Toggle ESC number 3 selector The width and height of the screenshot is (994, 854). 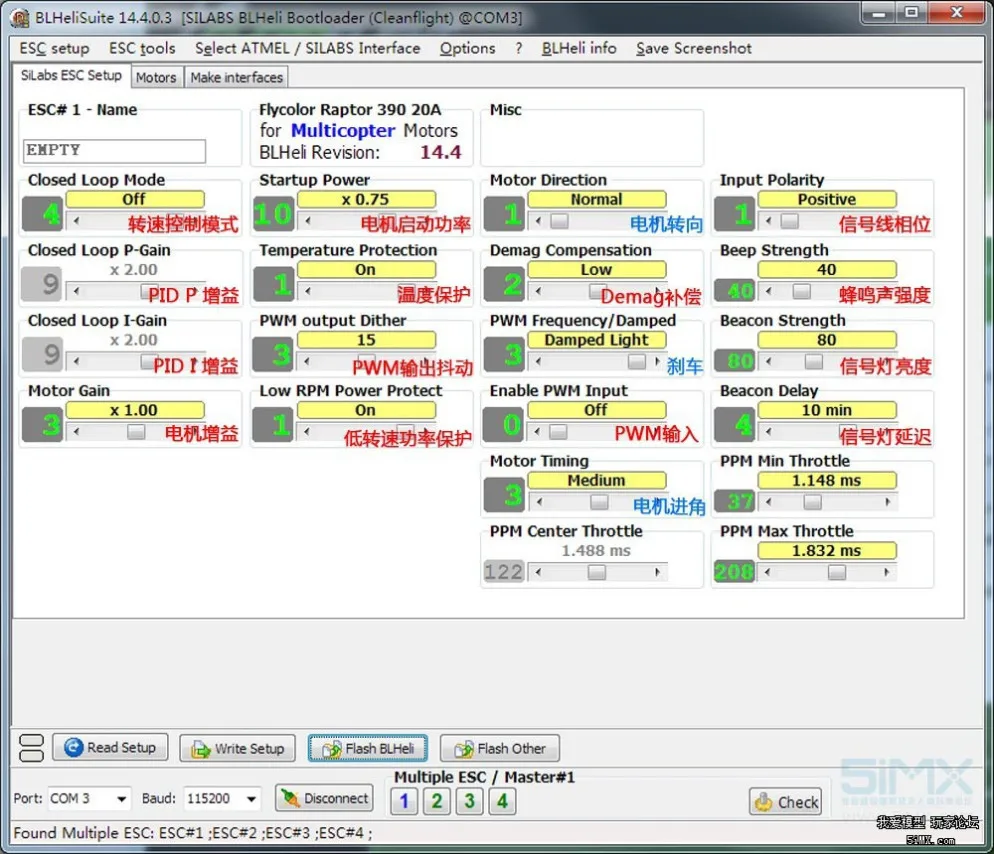[470, 801]
